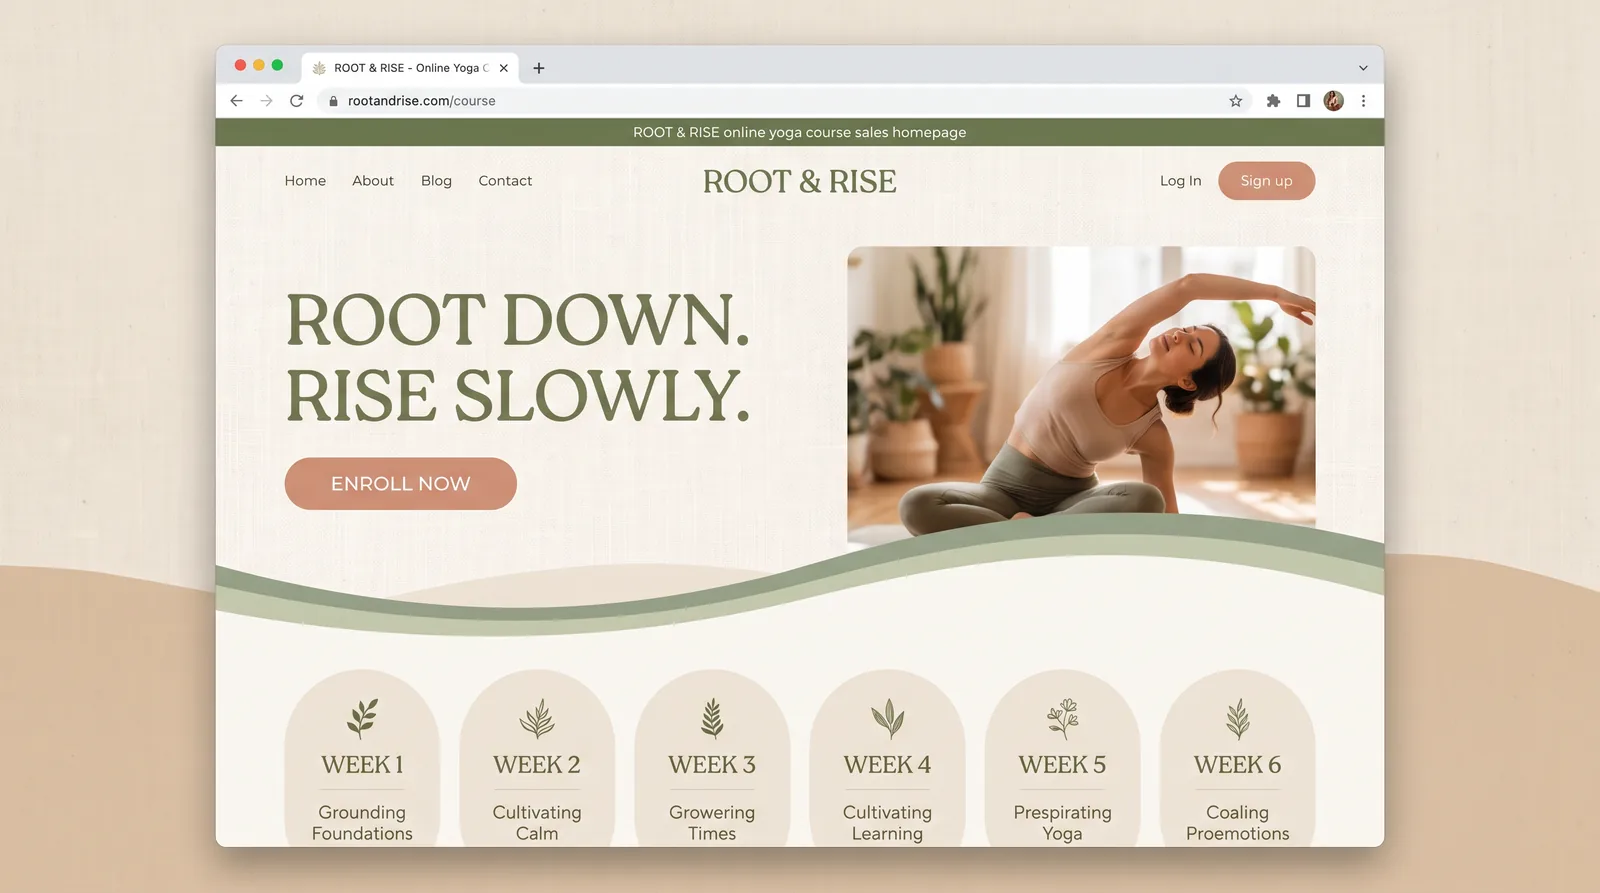This screenshot has height=893, width=1600.
Task: Open the extensions puzzle icon
Action: coord(1273,101)
